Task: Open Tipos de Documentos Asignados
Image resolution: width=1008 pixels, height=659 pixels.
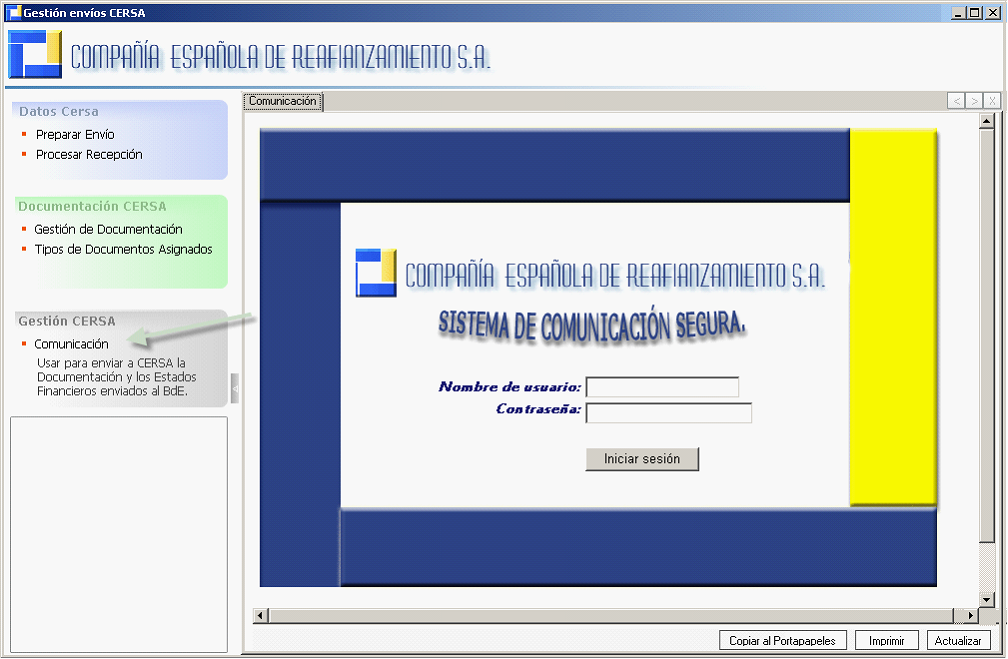Action: click(x=123, y=249)
